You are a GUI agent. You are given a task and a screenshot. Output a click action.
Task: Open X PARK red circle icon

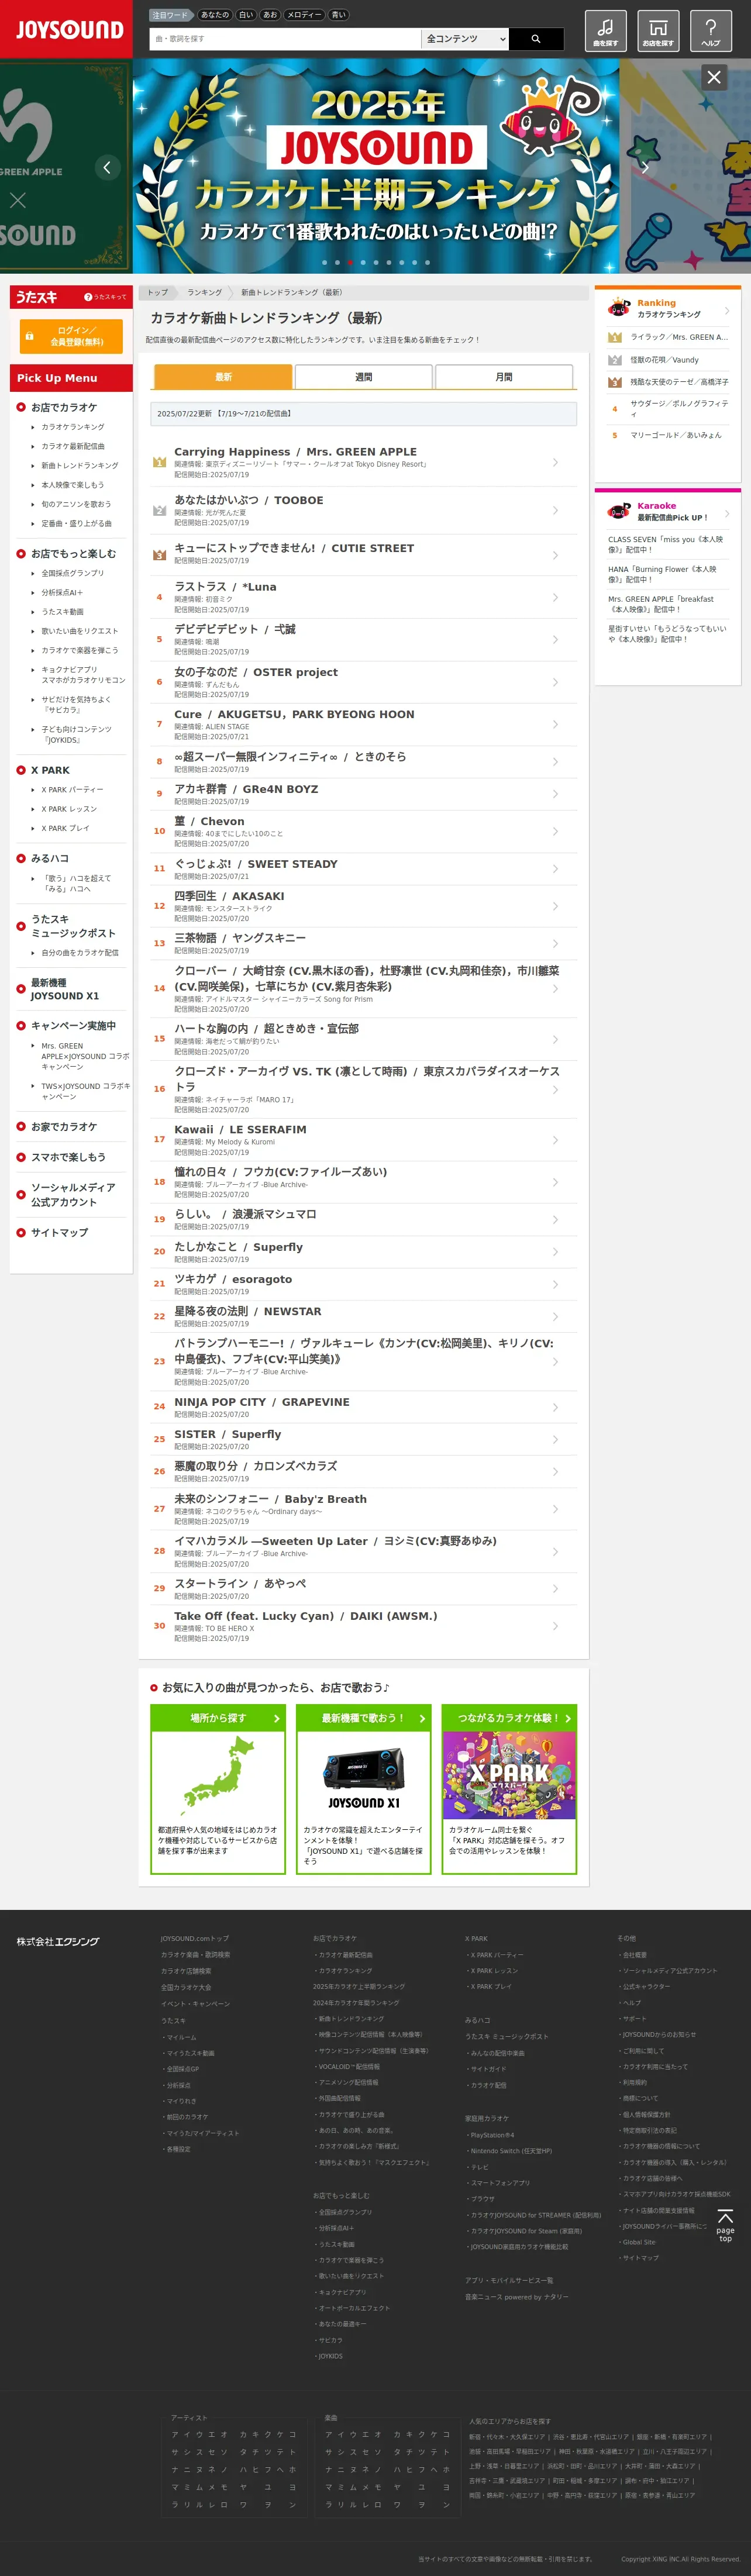21,770
